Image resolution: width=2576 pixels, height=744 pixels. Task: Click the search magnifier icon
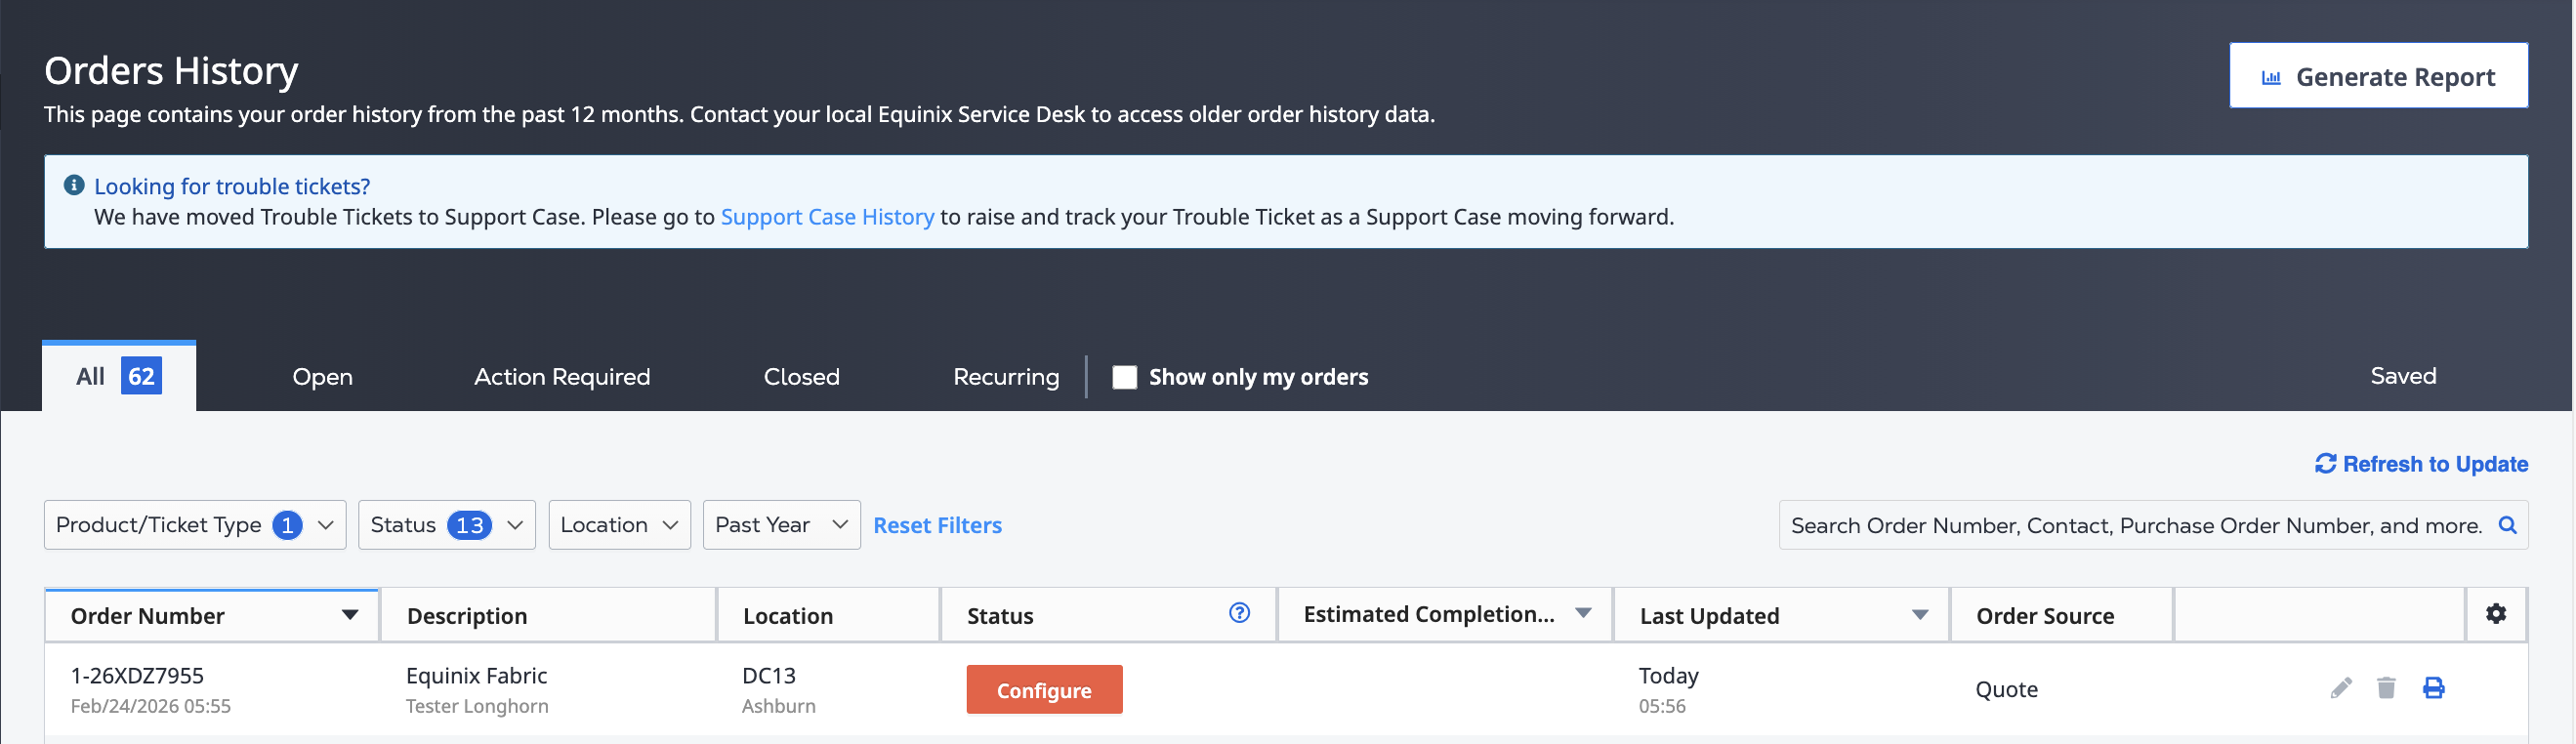(2507, 525)
